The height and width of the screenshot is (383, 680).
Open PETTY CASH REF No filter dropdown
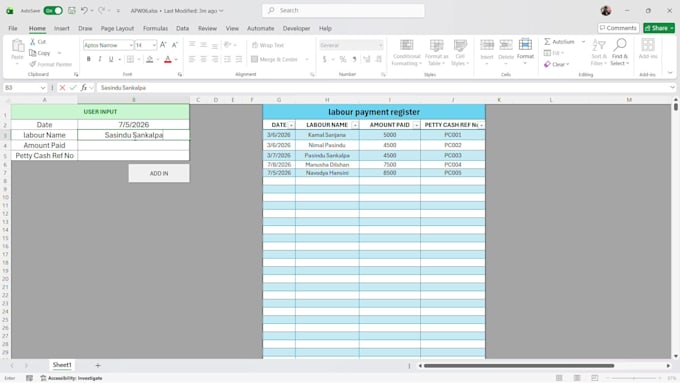tap(481, 125)
